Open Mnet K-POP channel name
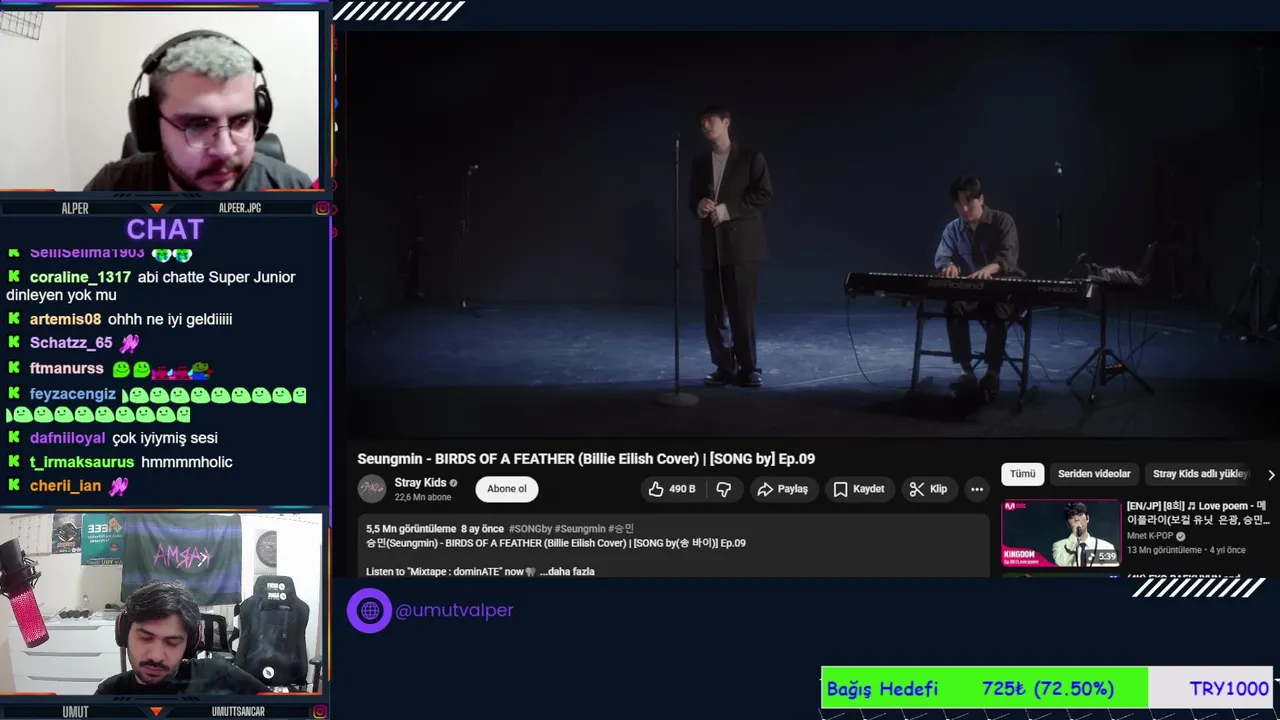The width and height of the screenshot is (1280, 720). pyautogui.click(x=1150, y=536)
